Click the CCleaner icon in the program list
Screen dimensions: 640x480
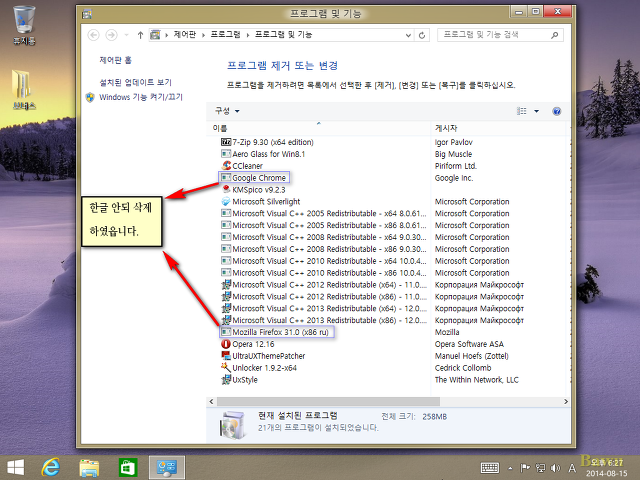(x=226, y=166)
